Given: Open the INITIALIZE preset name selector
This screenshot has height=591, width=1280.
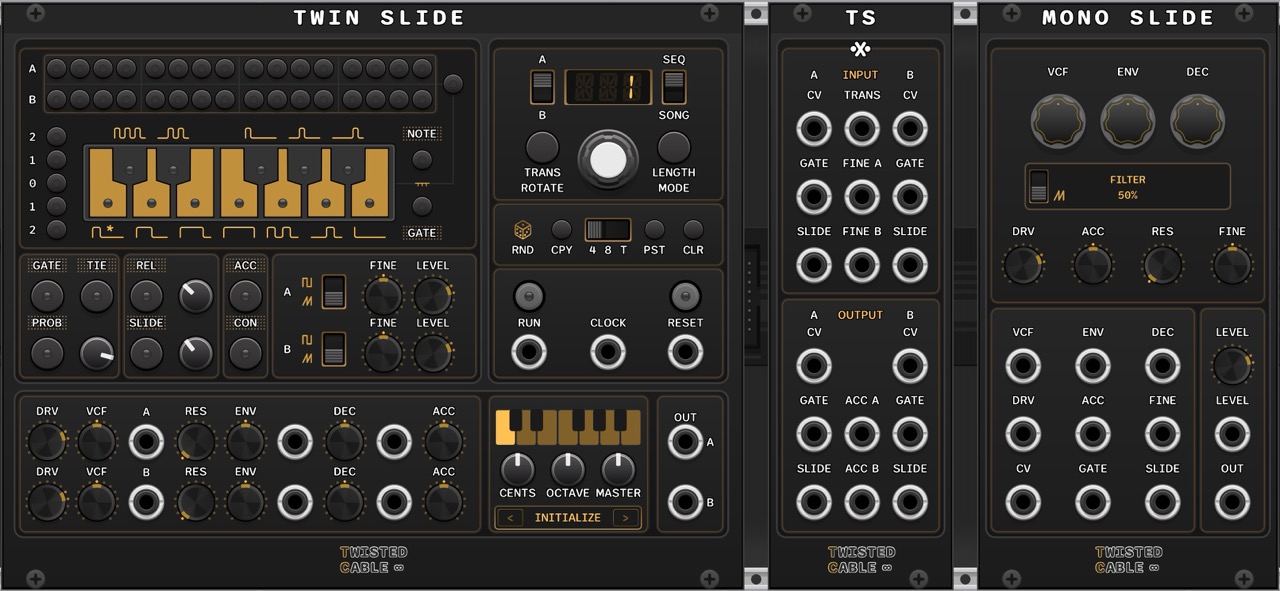Looking at the screenshot, I should tap(567, 518).
